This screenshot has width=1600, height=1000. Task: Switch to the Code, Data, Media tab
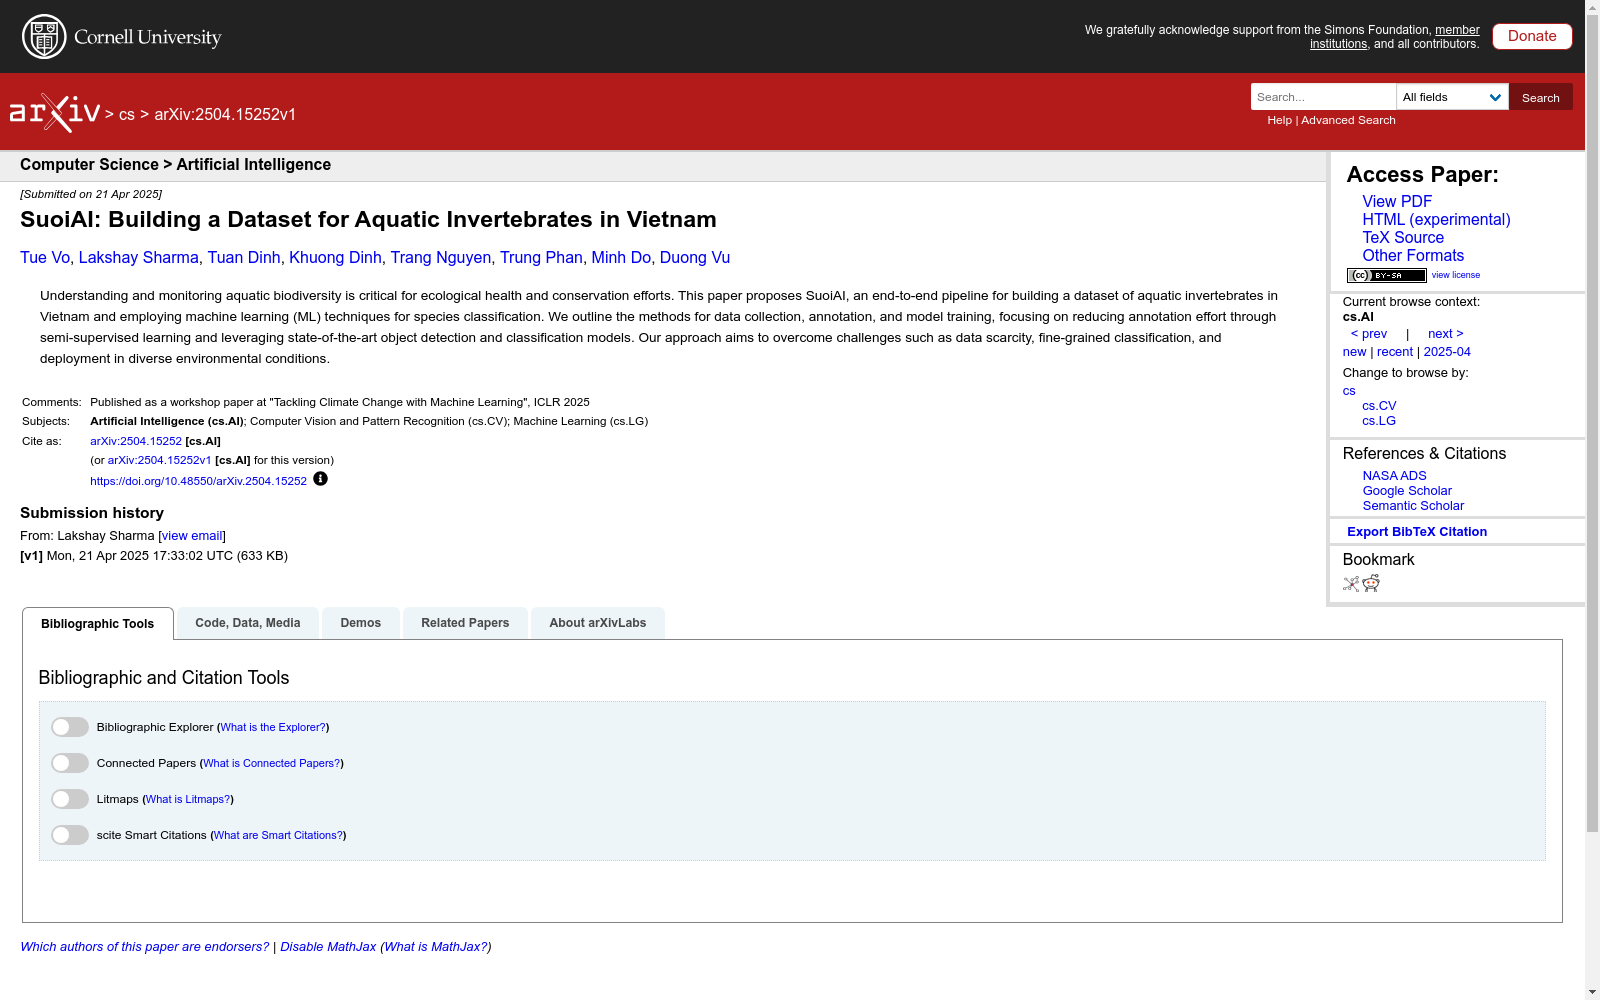pyautogui.click(x=248, y=623)
